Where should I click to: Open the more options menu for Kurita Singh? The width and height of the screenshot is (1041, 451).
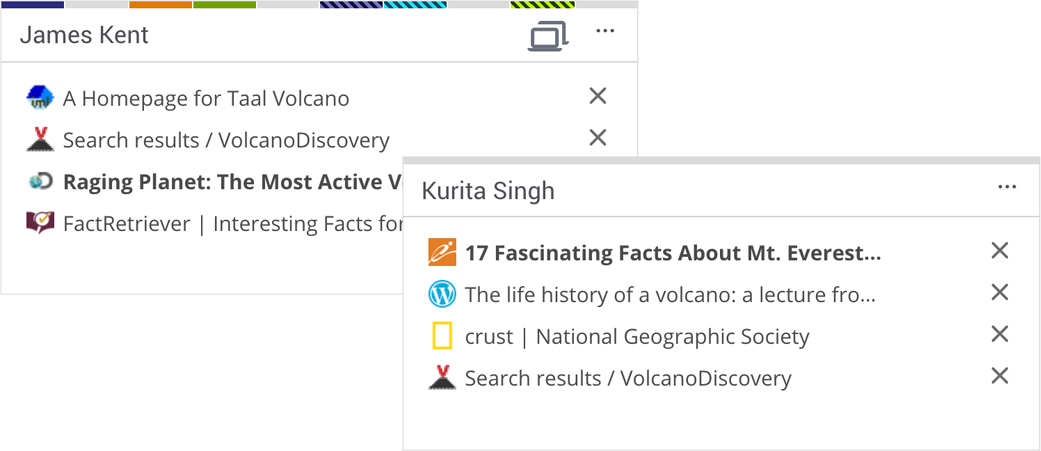coord(1007,188)
